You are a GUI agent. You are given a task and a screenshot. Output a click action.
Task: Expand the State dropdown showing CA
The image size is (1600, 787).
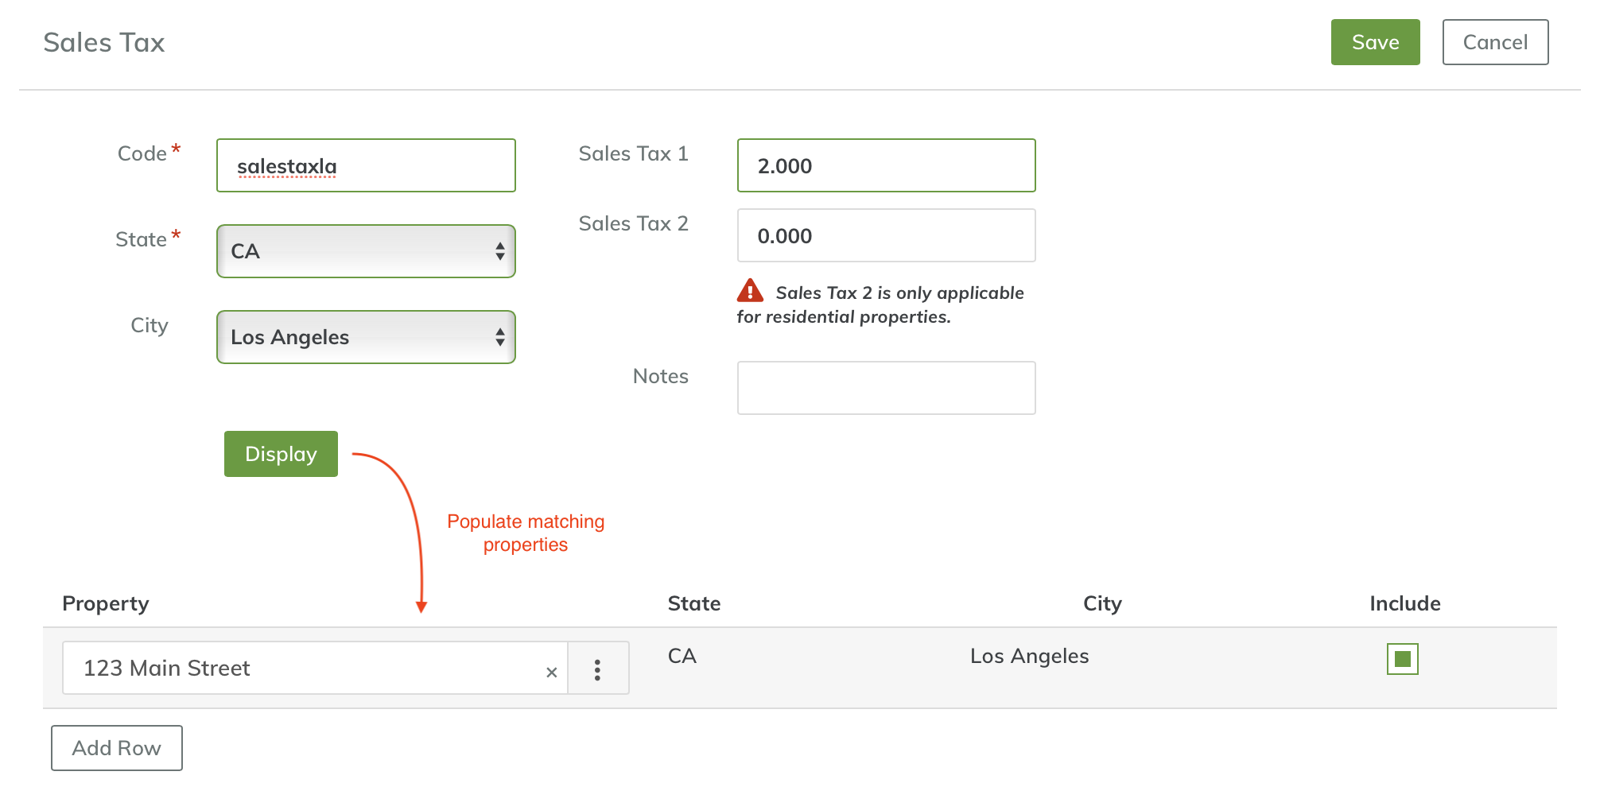pyautogui.click(x=366, y=251)
